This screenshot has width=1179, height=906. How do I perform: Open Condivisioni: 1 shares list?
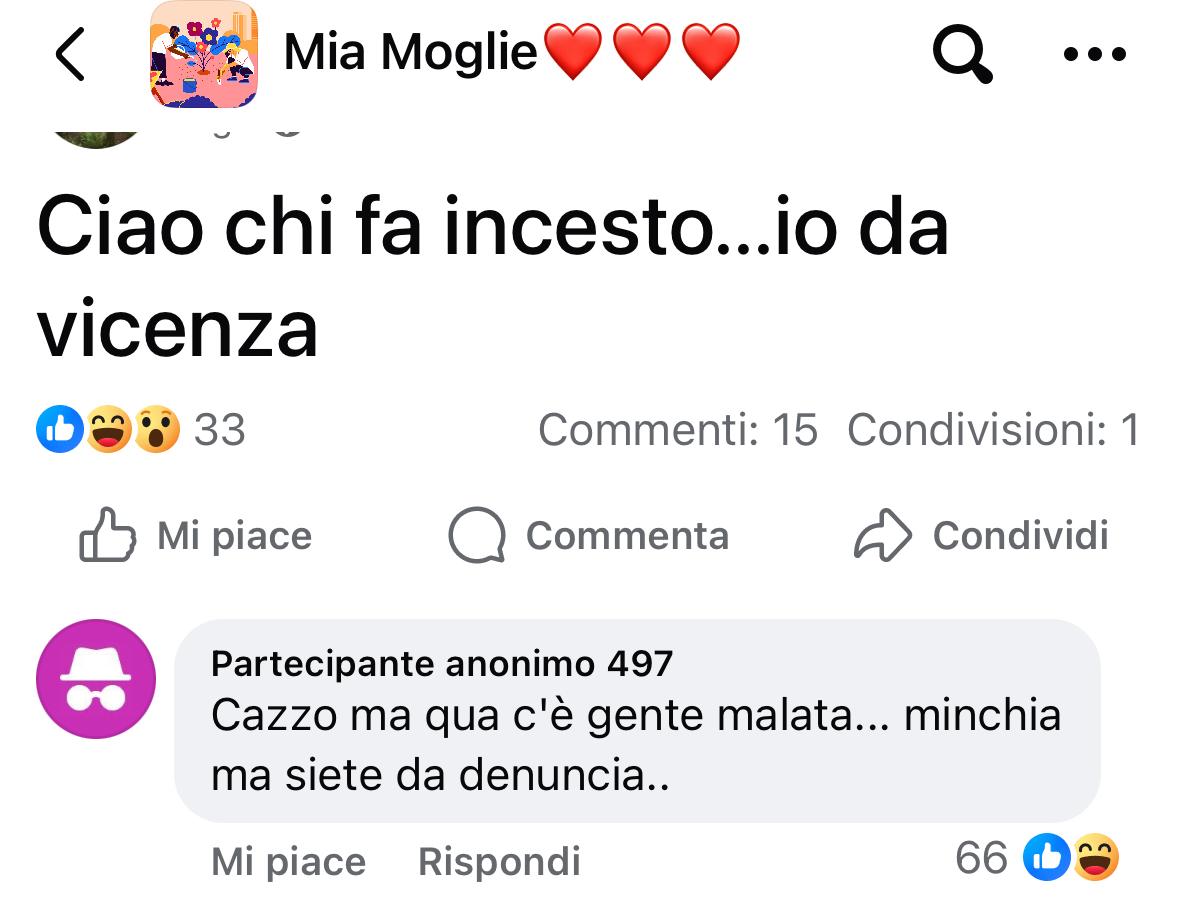(992, 430)
